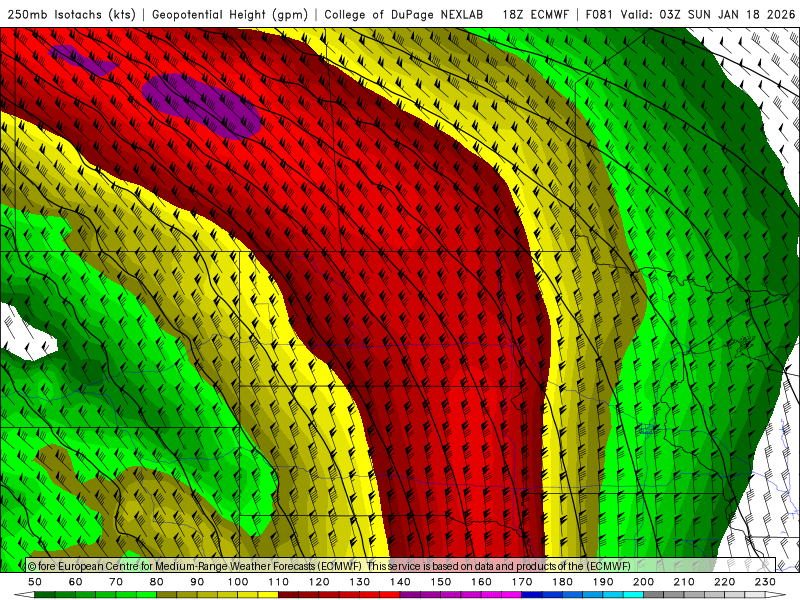Click the right arrowhead of the color scale
Viewport: 800px width, 600px height.
(776, 595)
